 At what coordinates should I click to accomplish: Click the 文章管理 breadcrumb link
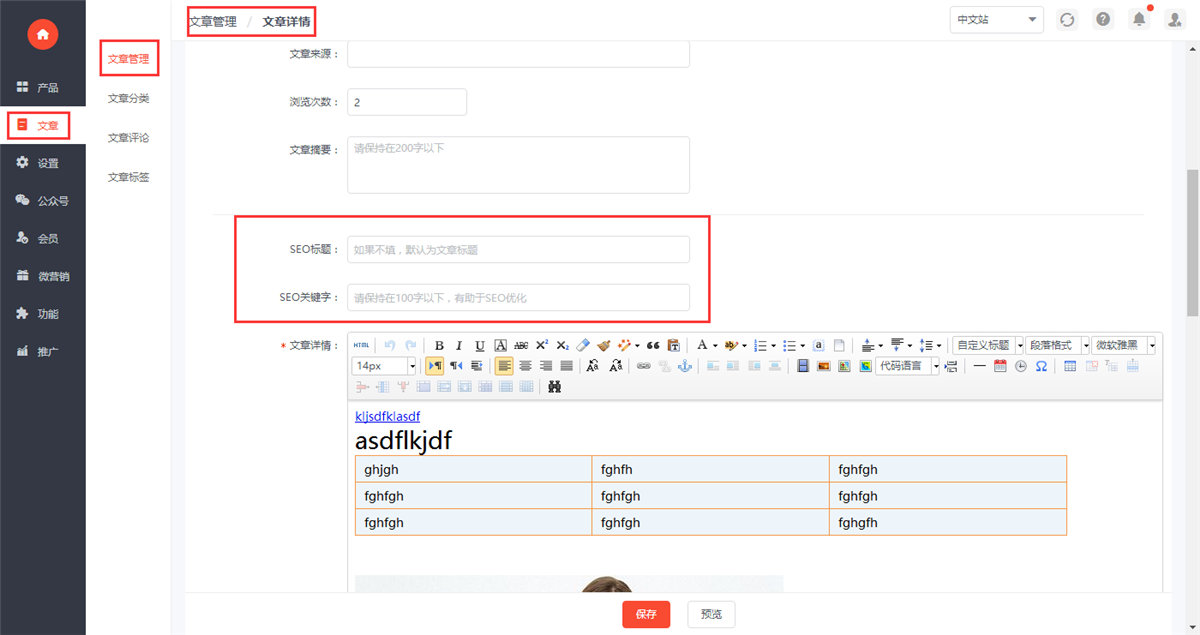coord(213,21)
